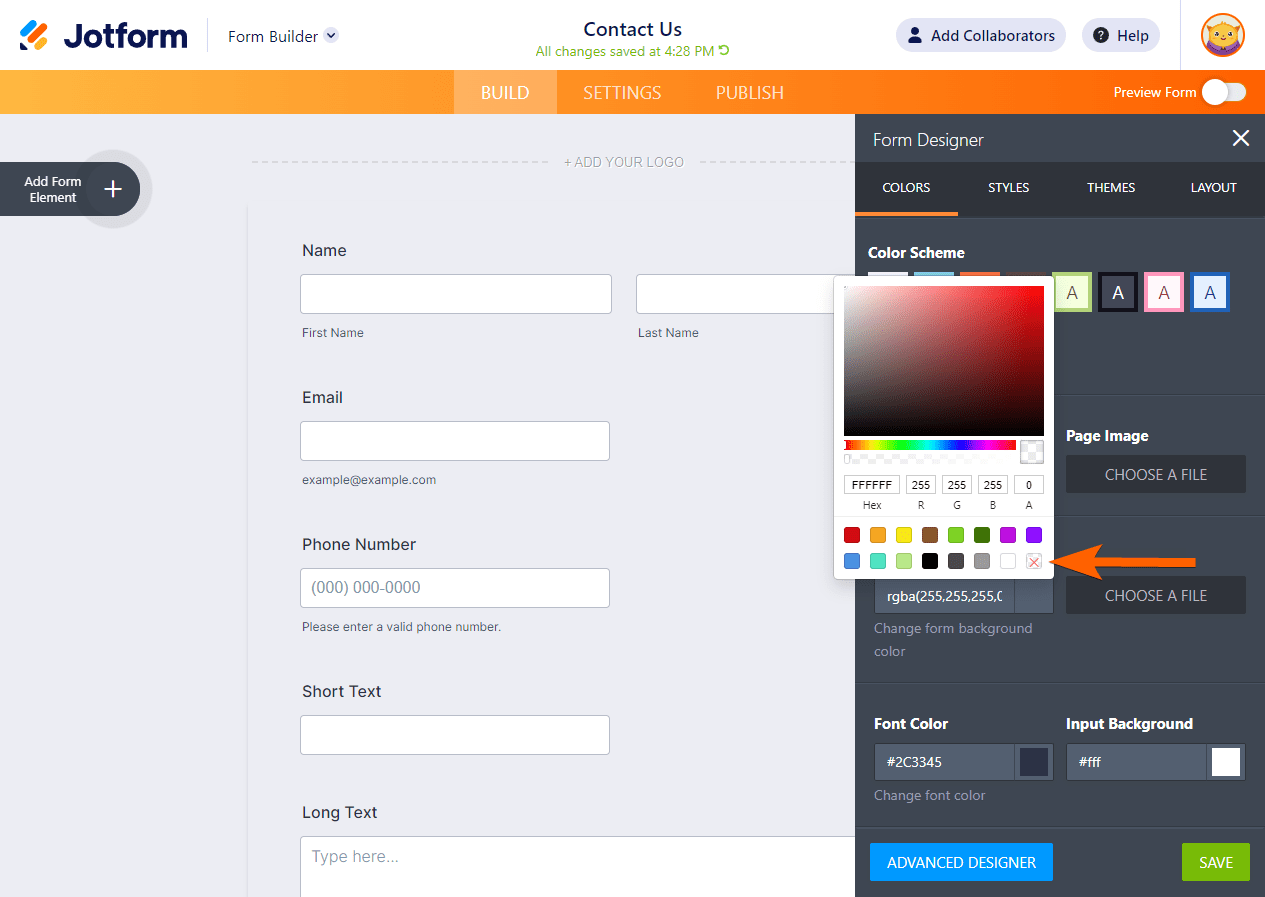Select the dark color scheme thumbnail
The height and width of the screenshot is (897, 1265).
pyautogui.click(x=1118, y=293)
